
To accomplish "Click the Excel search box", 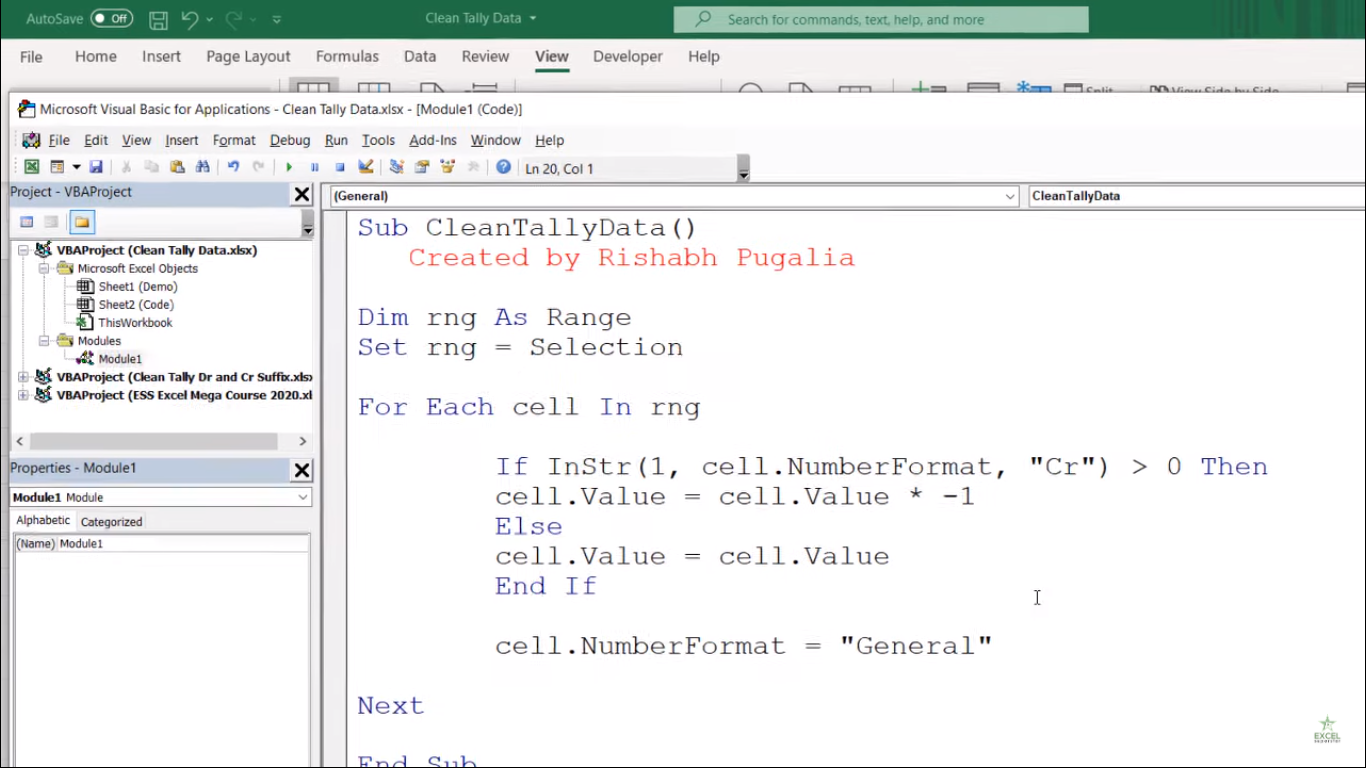I will click(x=881, y=19).
